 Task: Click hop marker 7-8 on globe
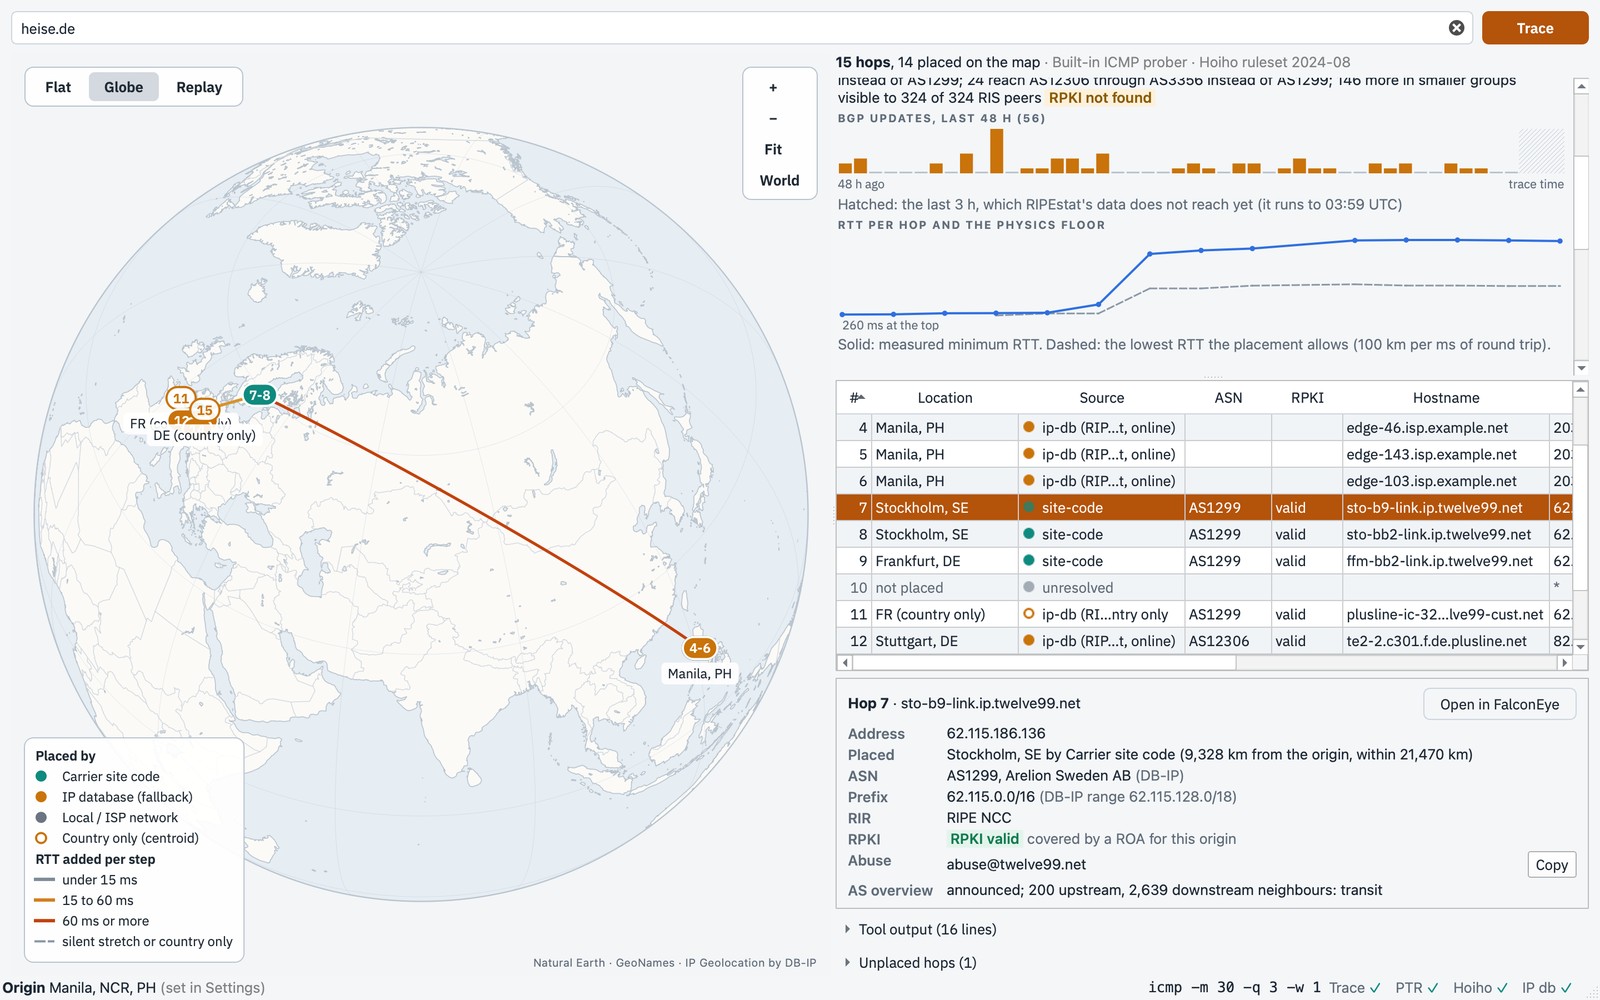260,395
